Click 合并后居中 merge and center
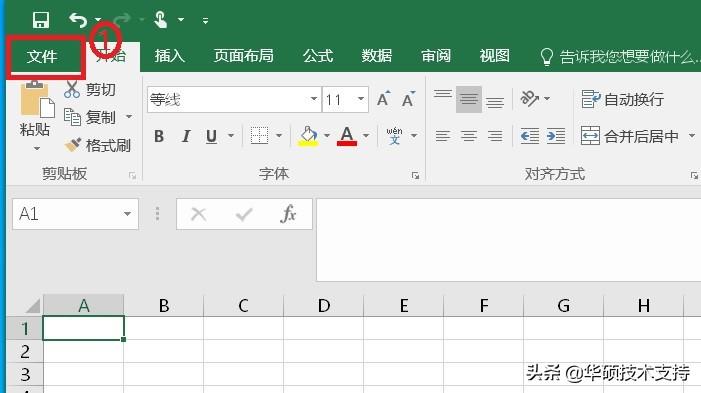 tap(629, 136)
